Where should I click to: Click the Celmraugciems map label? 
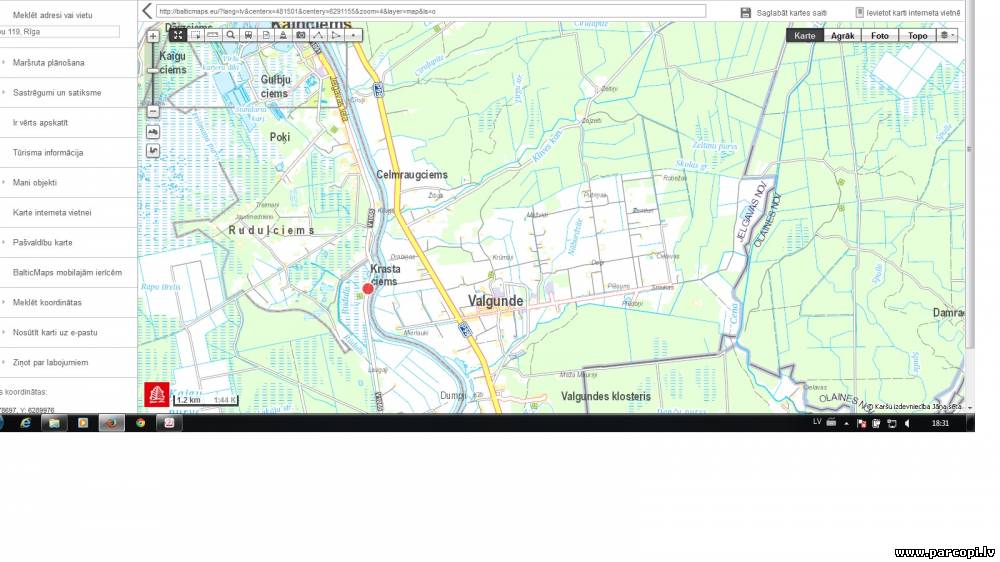pyautogui.click(x=411, y=174)
